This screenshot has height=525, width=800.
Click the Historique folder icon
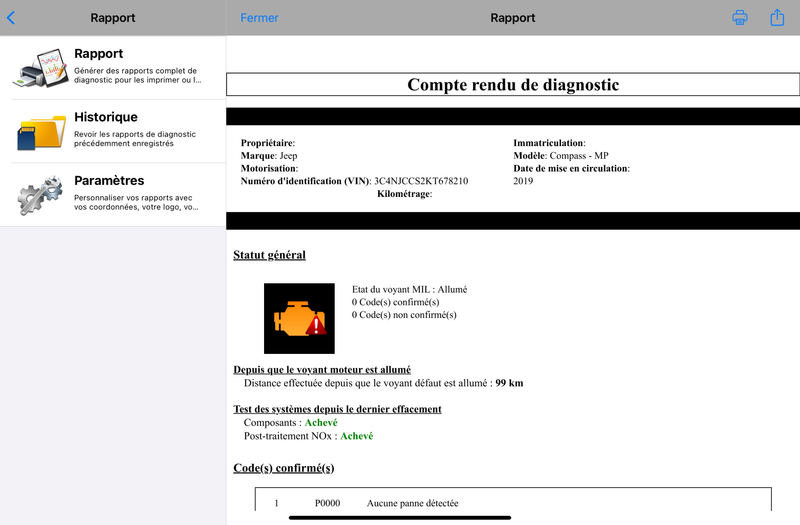click(x=41, y=132)
